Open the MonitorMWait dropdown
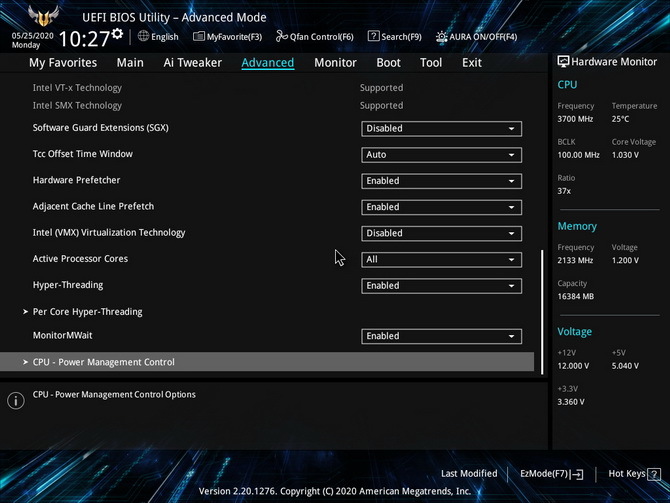Screen dimensions: 670x503 pyautogui.click(x=441, y=336)
